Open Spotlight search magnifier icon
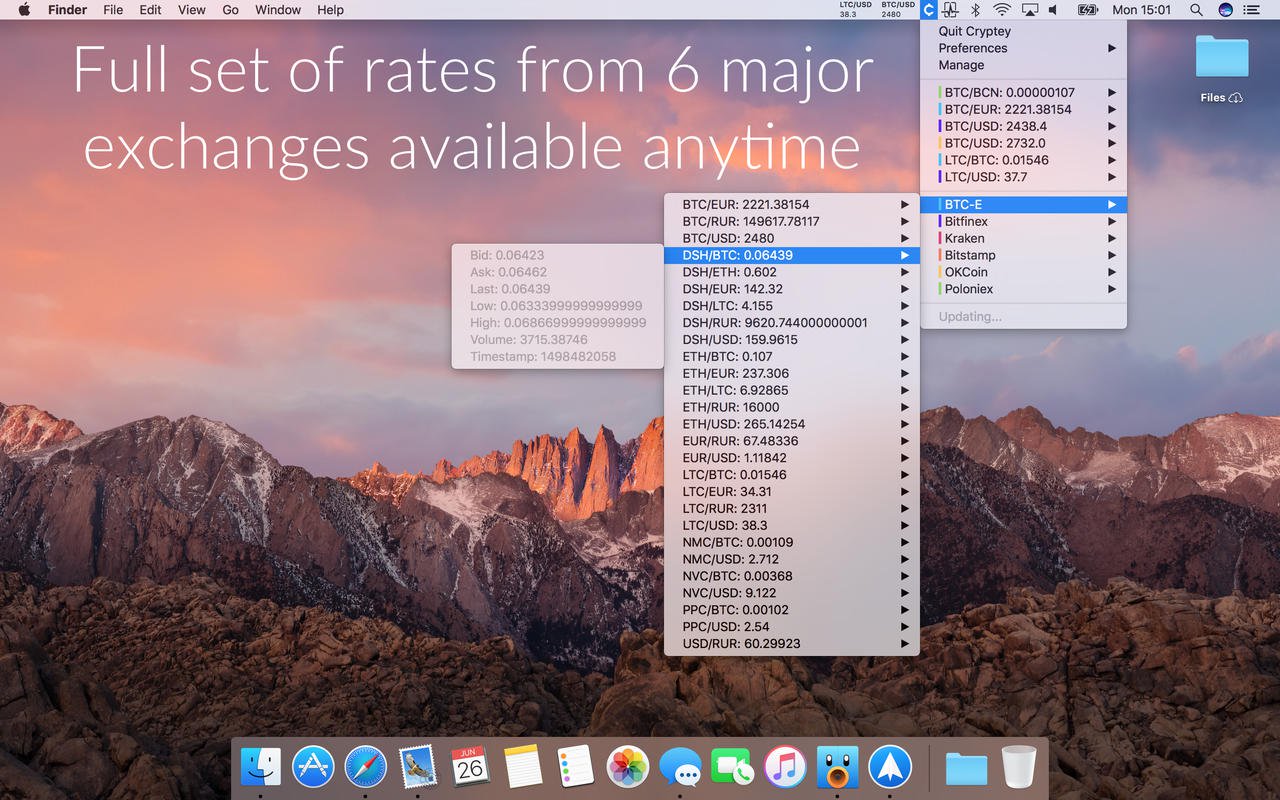The height and width of the screenshot is (800, 1280). pos(1196,10)
